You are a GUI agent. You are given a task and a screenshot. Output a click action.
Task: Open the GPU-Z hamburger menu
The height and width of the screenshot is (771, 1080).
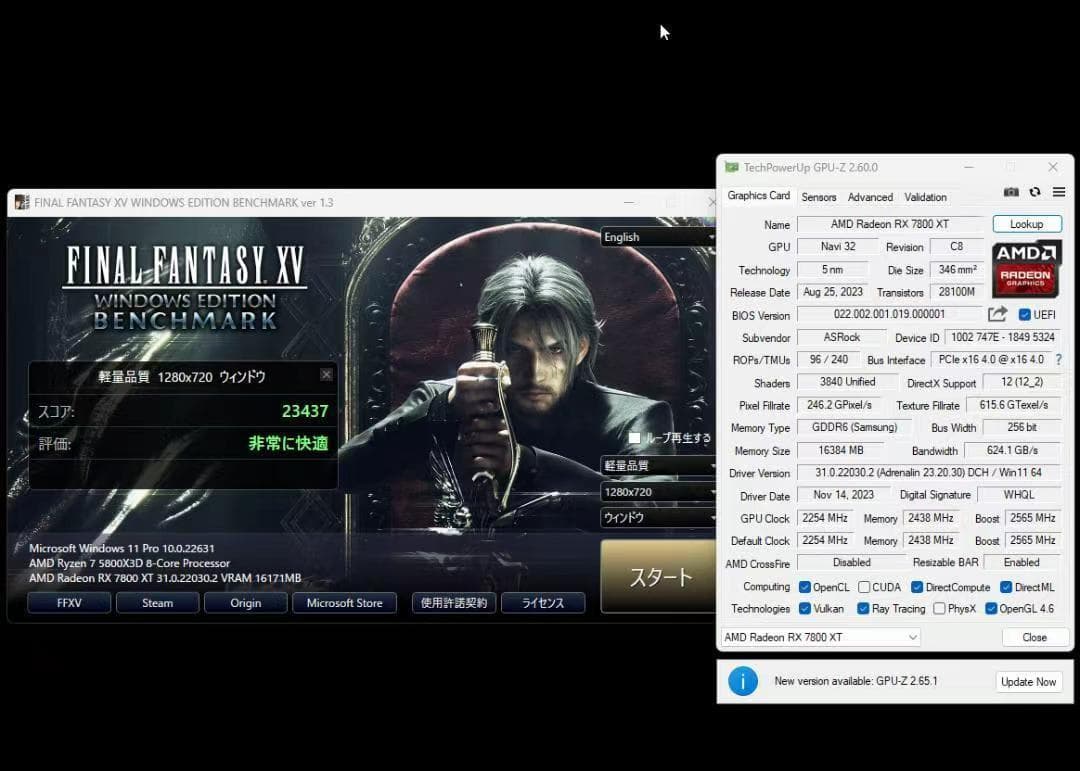(1059, 192)
